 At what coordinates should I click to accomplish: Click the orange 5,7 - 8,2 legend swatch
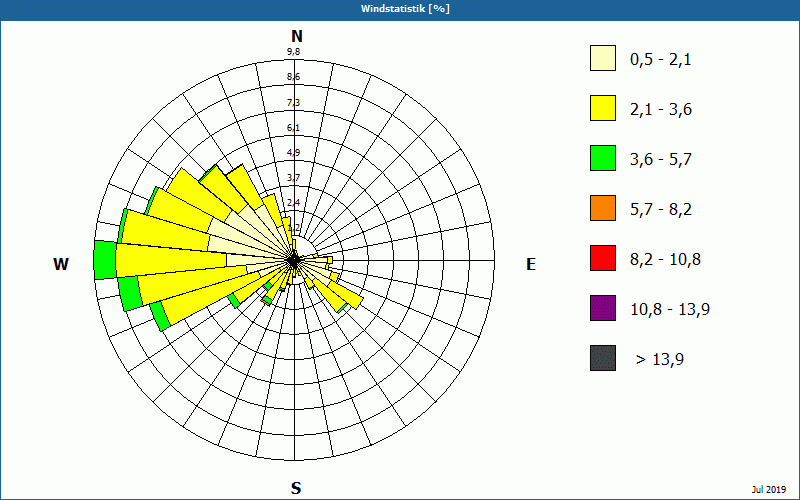coord(603,208)
